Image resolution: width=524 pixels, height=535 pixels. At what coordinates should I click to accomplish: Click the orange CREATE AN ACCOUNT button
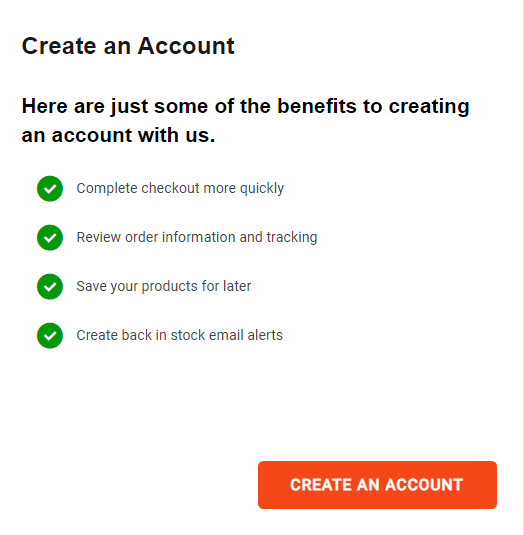pos(377,485)
